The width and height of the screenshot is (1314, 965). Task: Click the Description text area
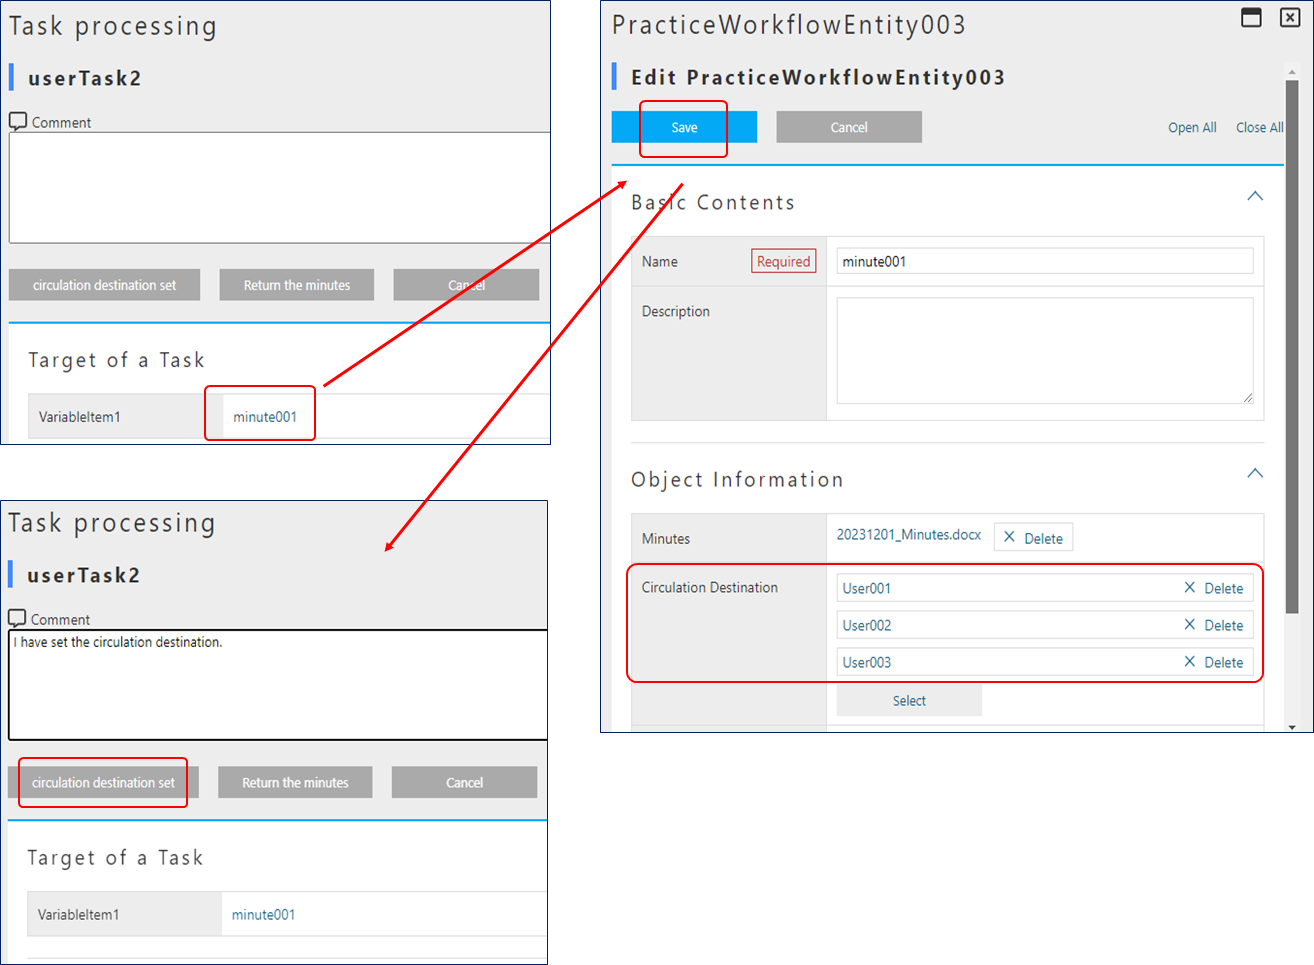click(1044, 350)
